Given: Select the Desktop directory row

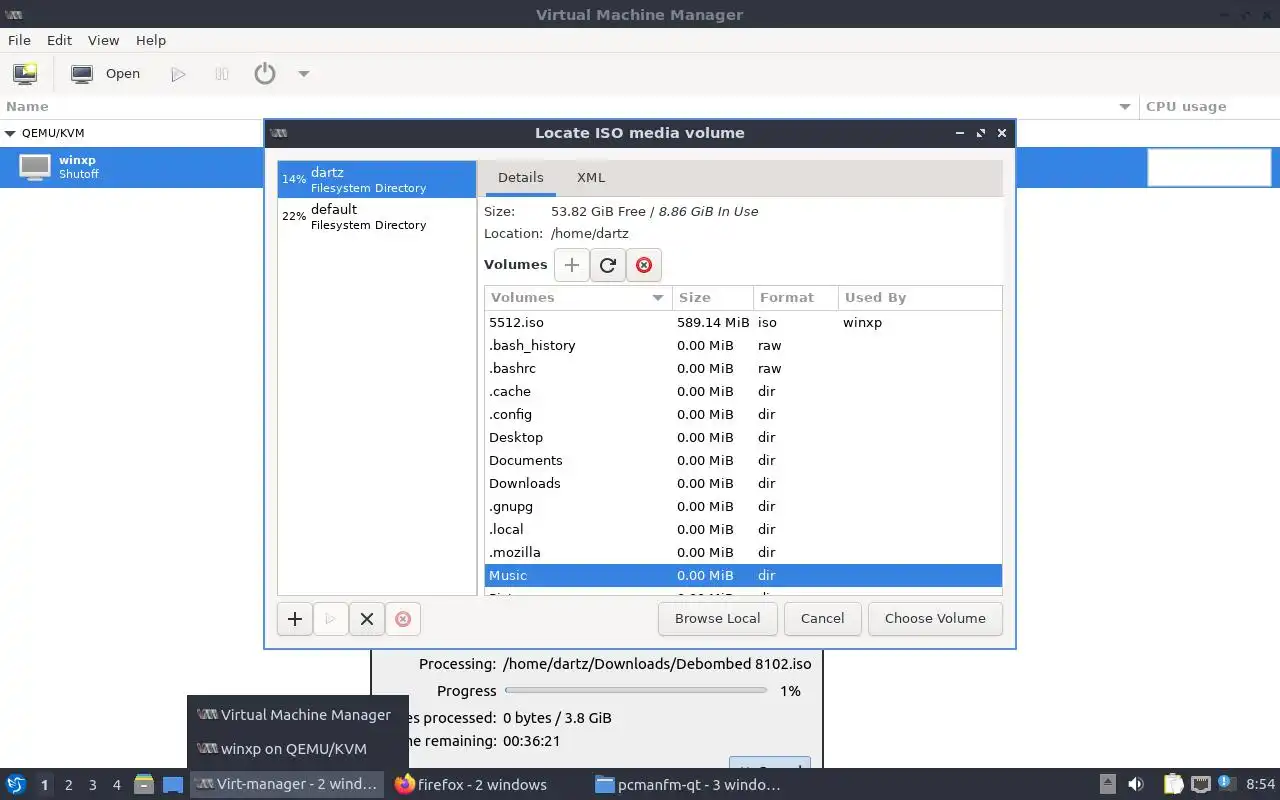Looking at the screenshot, I should (x=743, y=437).
